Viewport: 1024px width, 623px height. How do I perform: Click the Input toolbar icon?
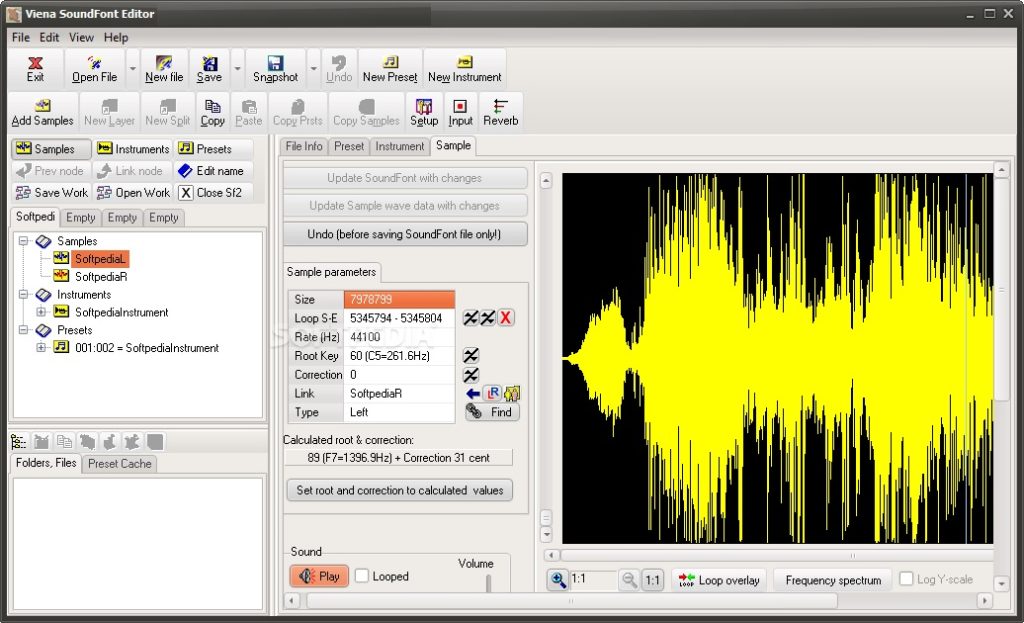(460, 112)
